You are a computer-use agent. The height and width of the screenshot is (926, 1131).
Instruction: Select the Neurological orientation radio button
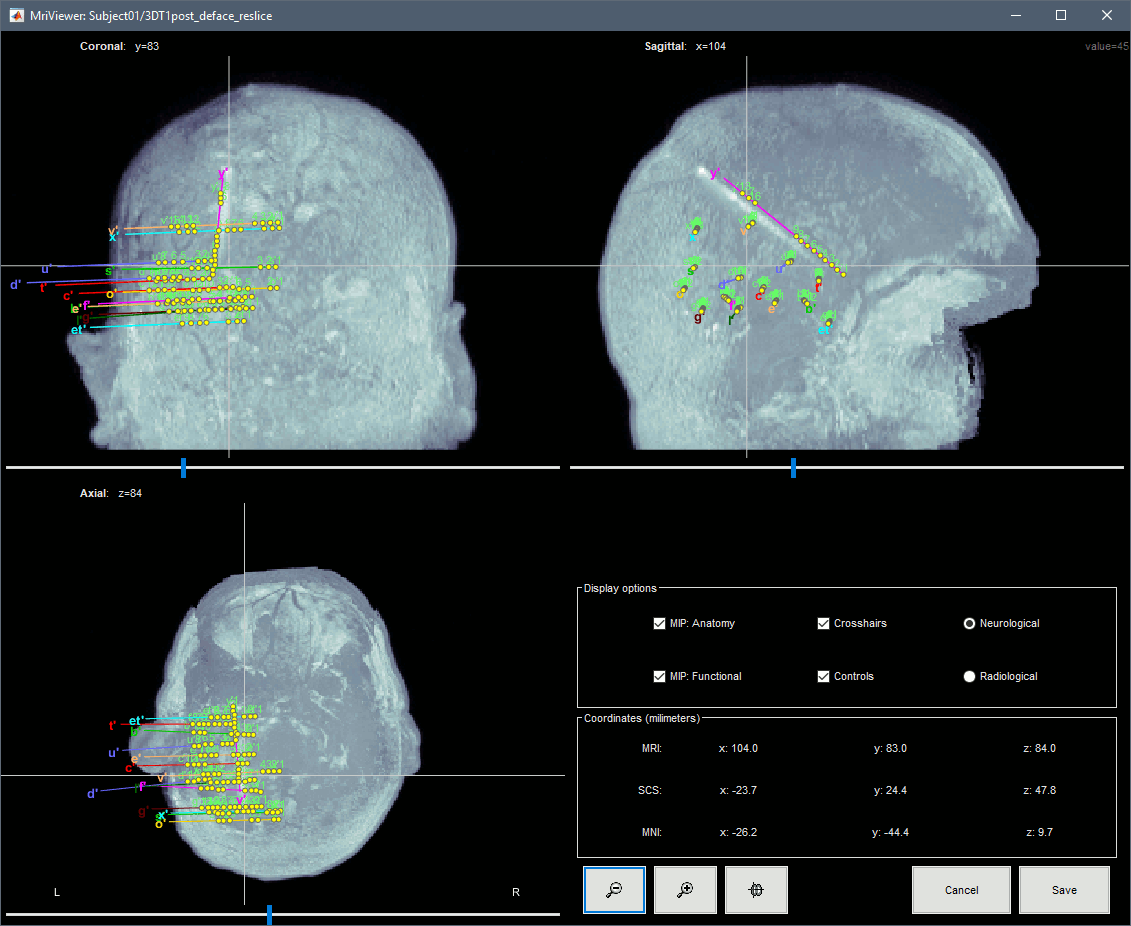pos(969,624)
